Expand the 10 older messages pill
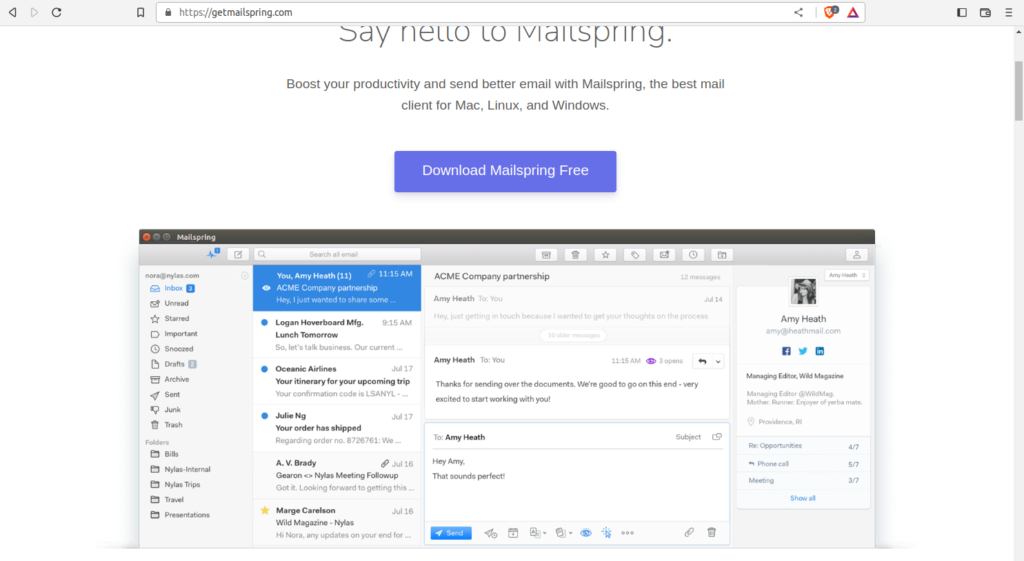 tap(573, 335)
